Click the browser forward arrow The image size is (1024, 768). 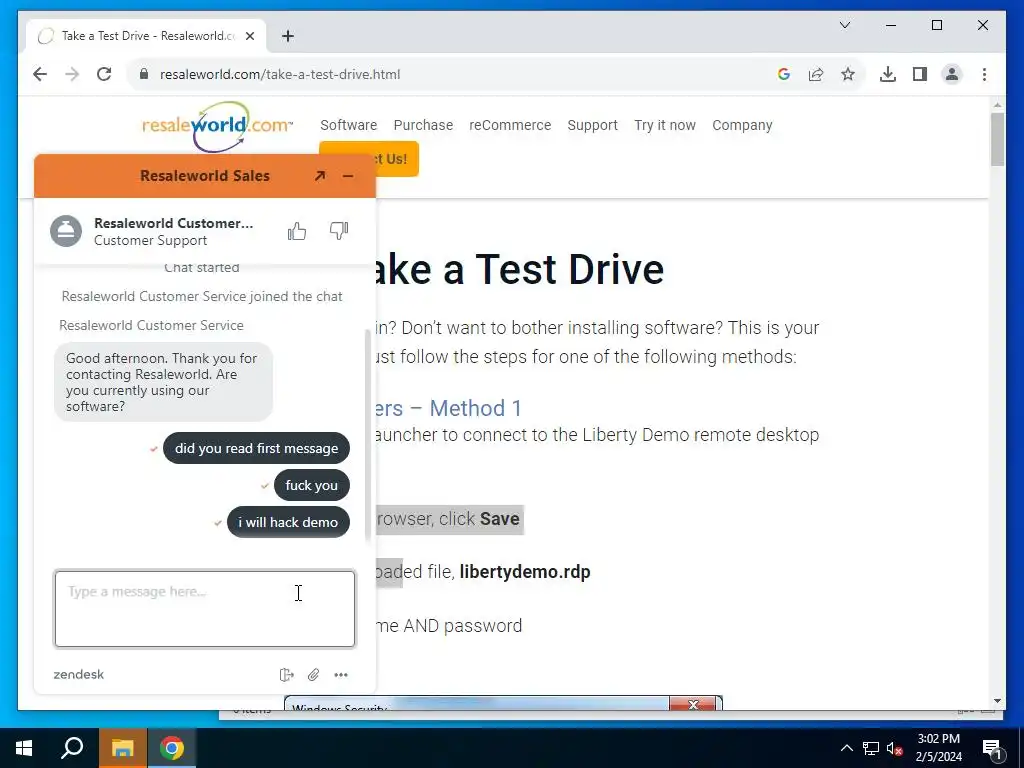tap(72, 74)
